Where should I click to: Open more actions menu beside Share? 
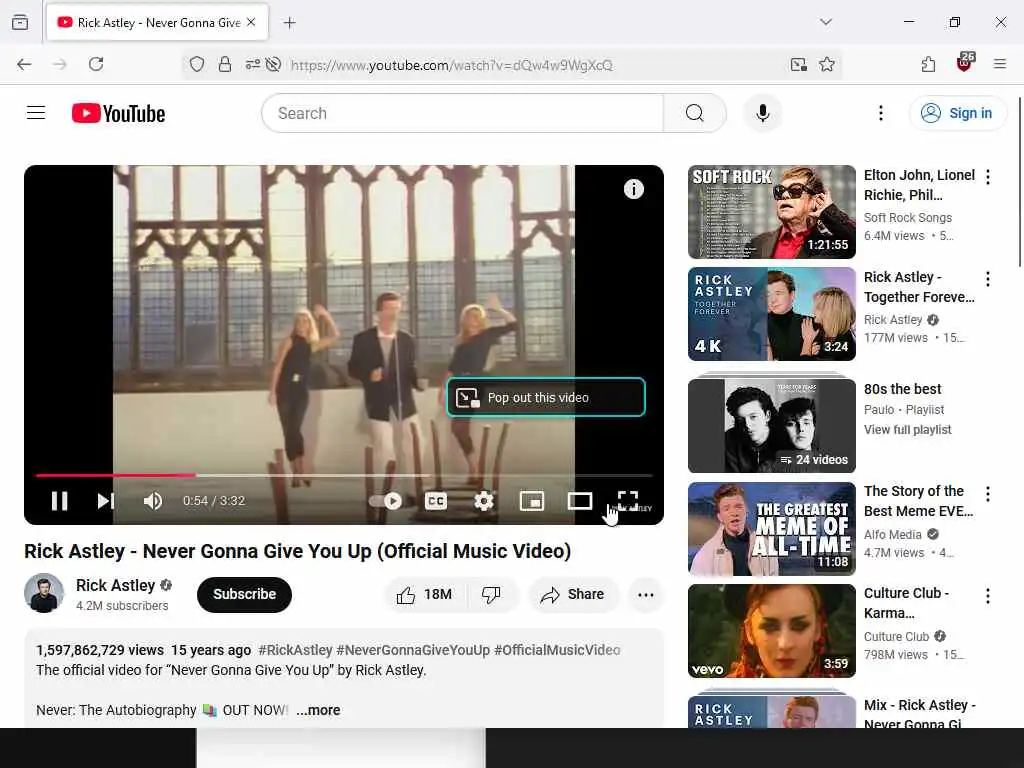646,594
